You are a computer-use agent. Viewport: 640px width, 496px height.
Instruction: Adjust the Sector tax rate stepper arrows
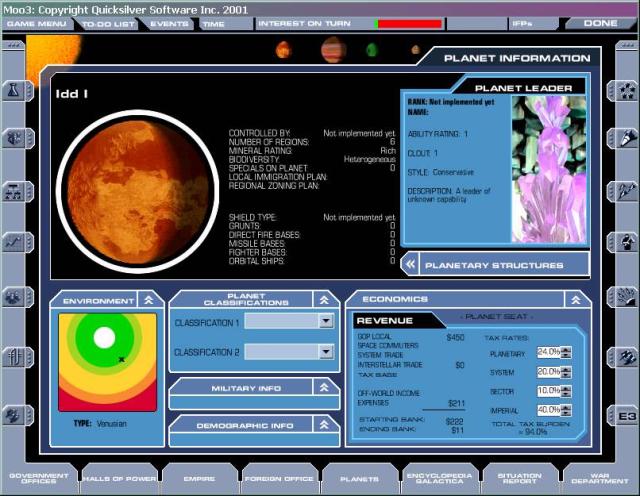[x=566, y=391]
